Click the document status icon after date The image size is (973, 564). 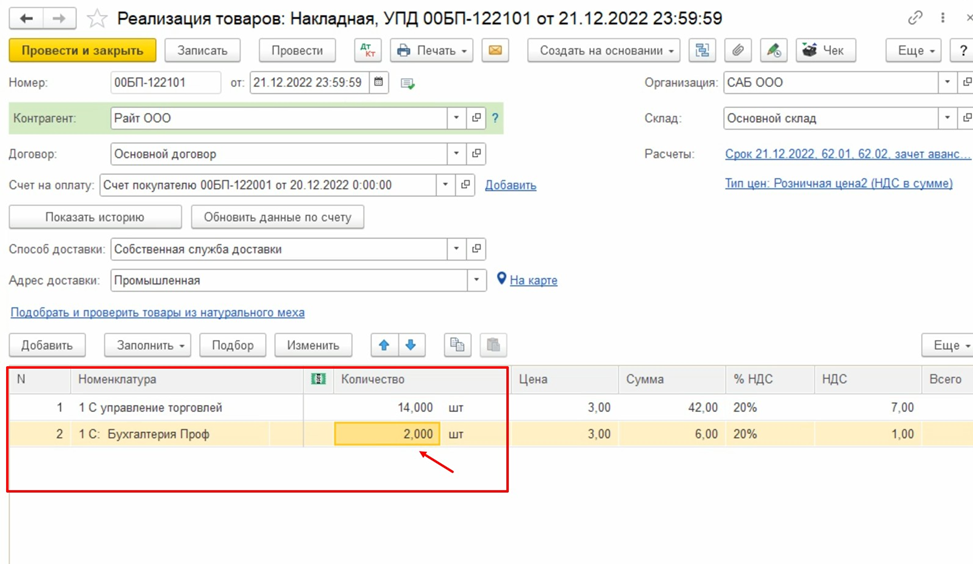(x=408, y=83)
